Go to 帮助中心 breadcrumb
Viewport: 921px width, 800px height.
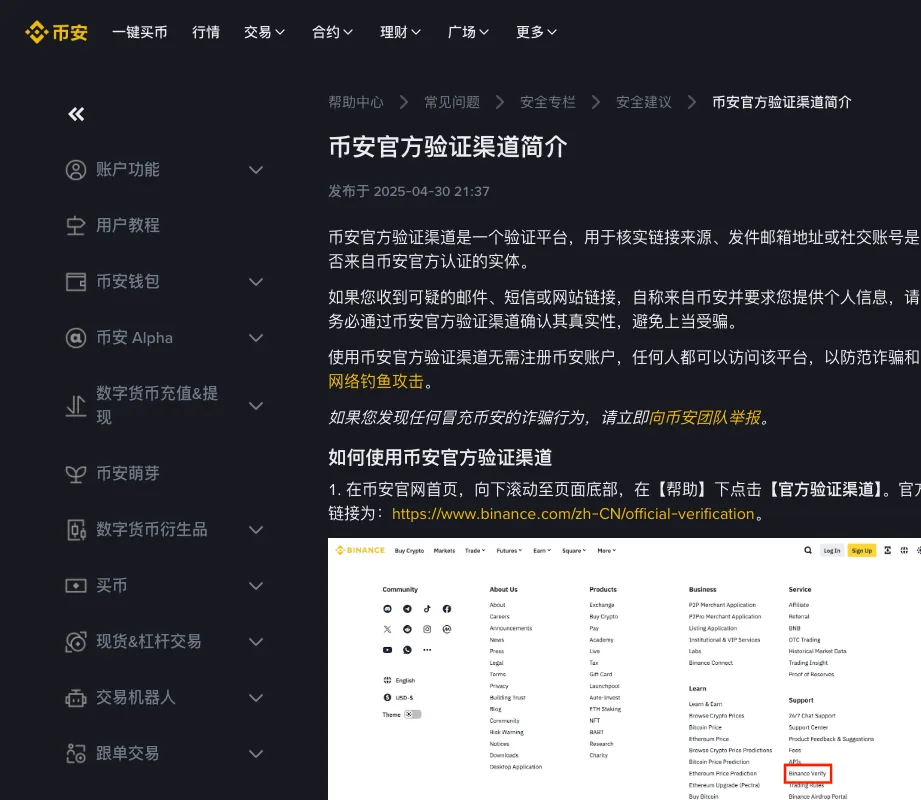point(356,102)
